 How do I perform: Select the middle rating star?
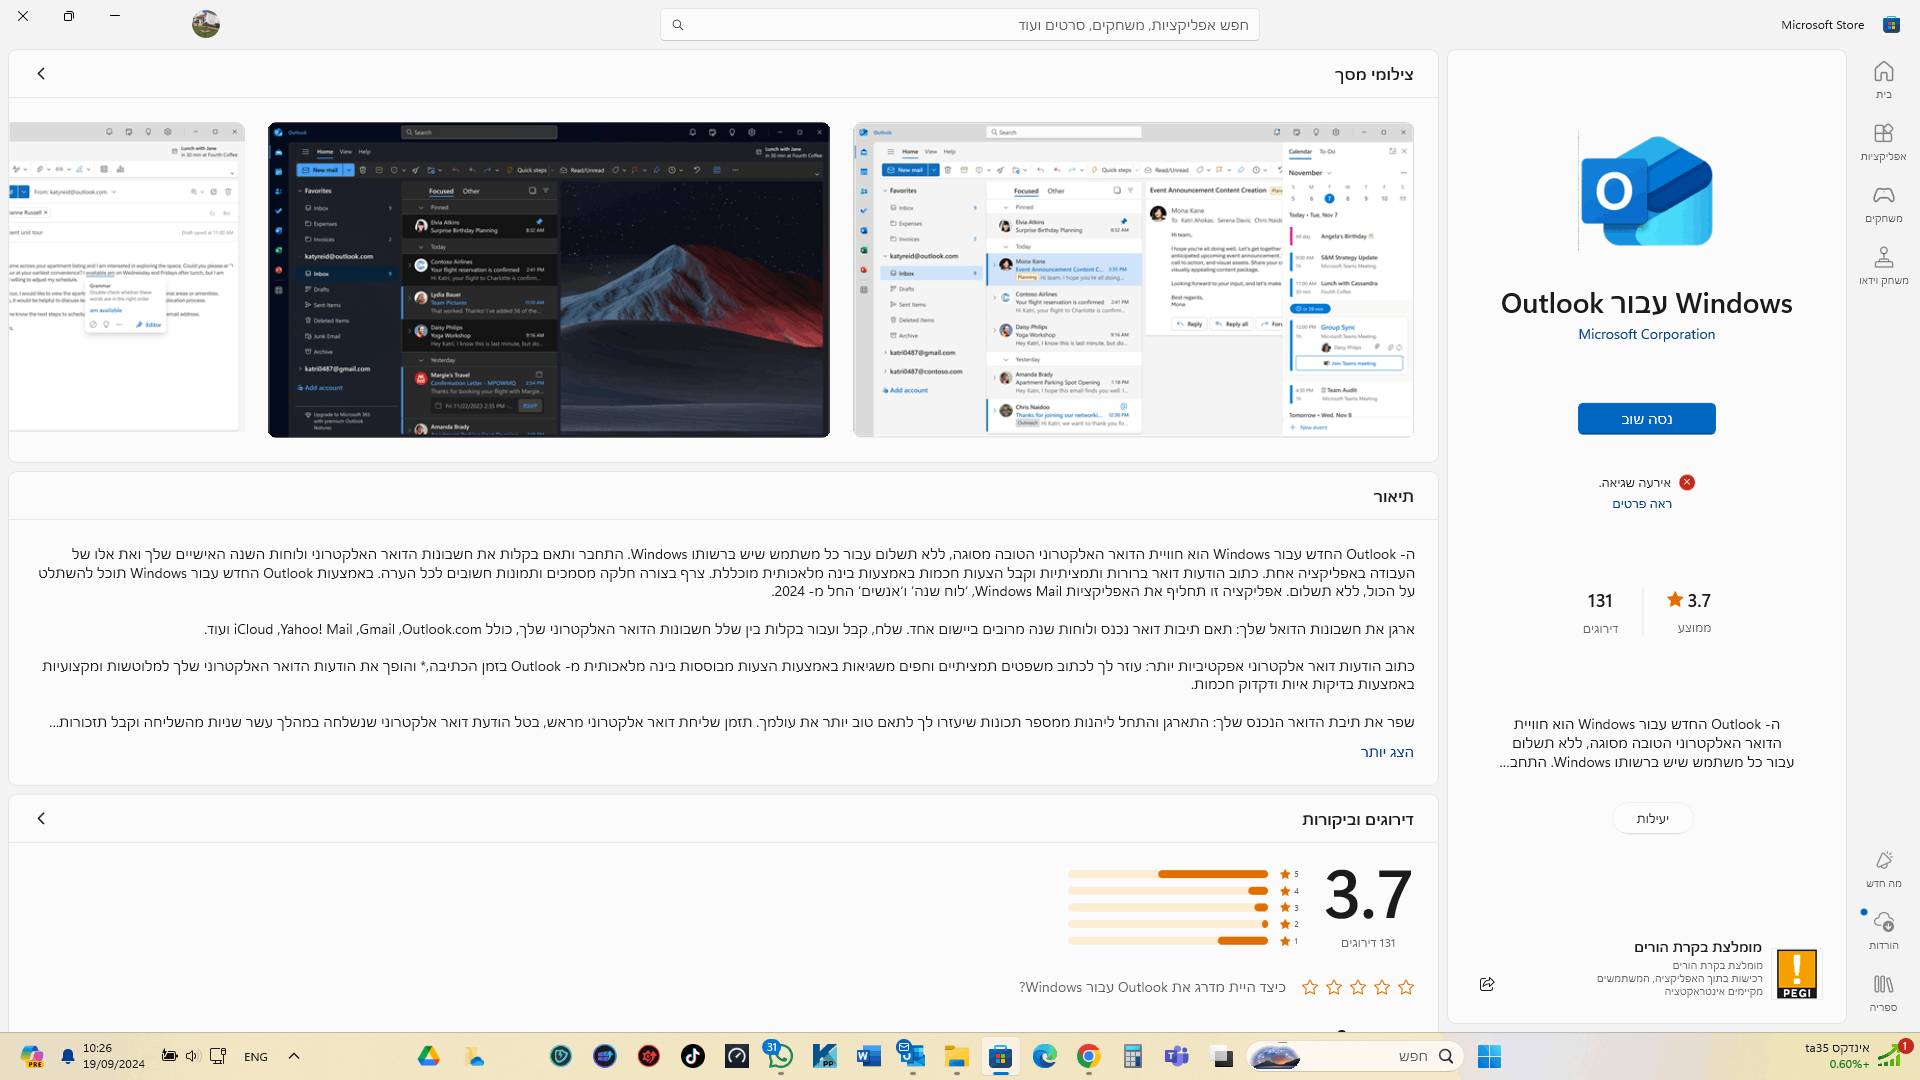[1358, 987]
